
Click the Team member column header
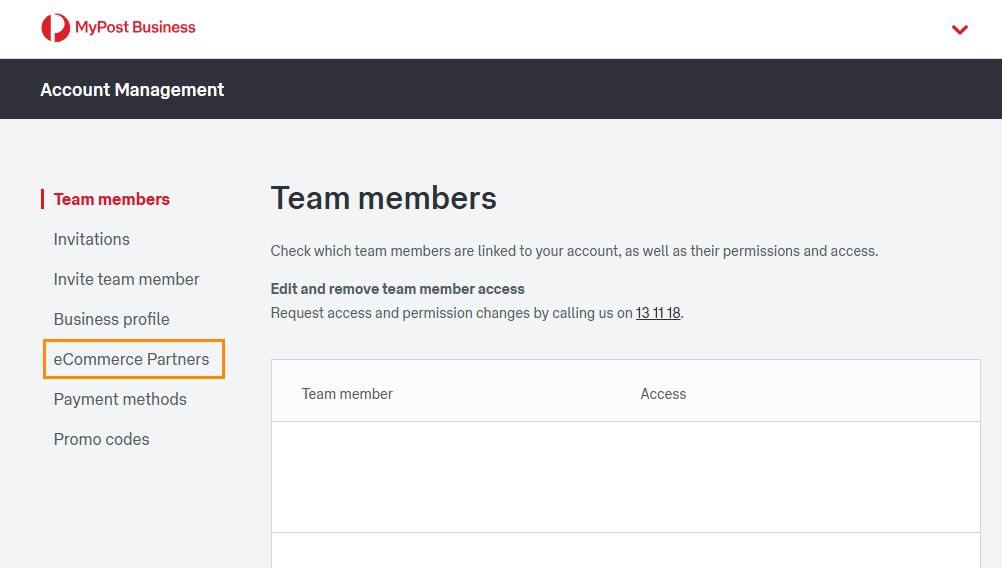(347, 394)
